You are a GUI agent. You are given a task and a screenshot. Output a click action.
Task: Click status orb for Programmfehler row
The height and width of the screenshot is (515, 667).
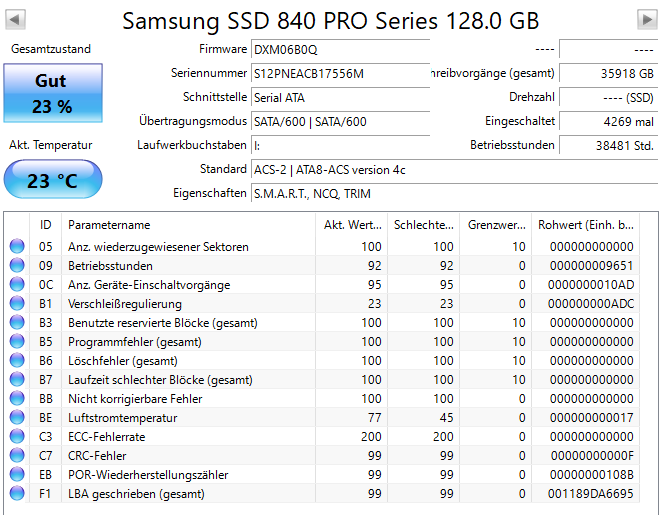pos(16,342)
